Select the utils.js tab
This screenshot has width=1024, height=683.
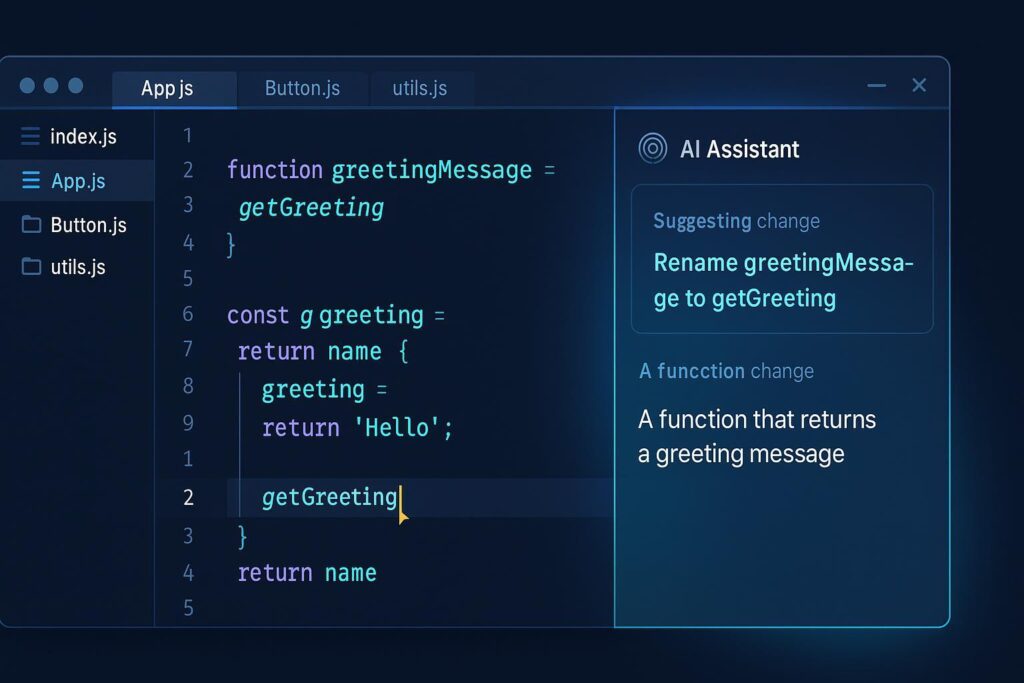(419, 88)
